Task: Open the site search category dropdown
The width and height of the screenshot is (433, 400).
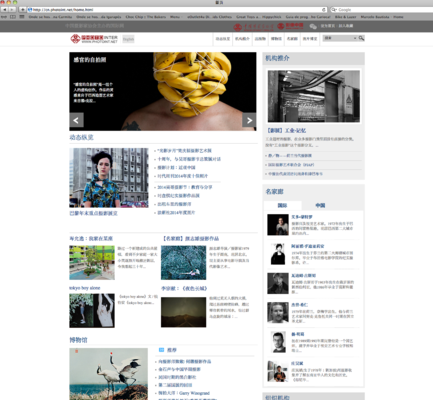Action: pos(340,38)
